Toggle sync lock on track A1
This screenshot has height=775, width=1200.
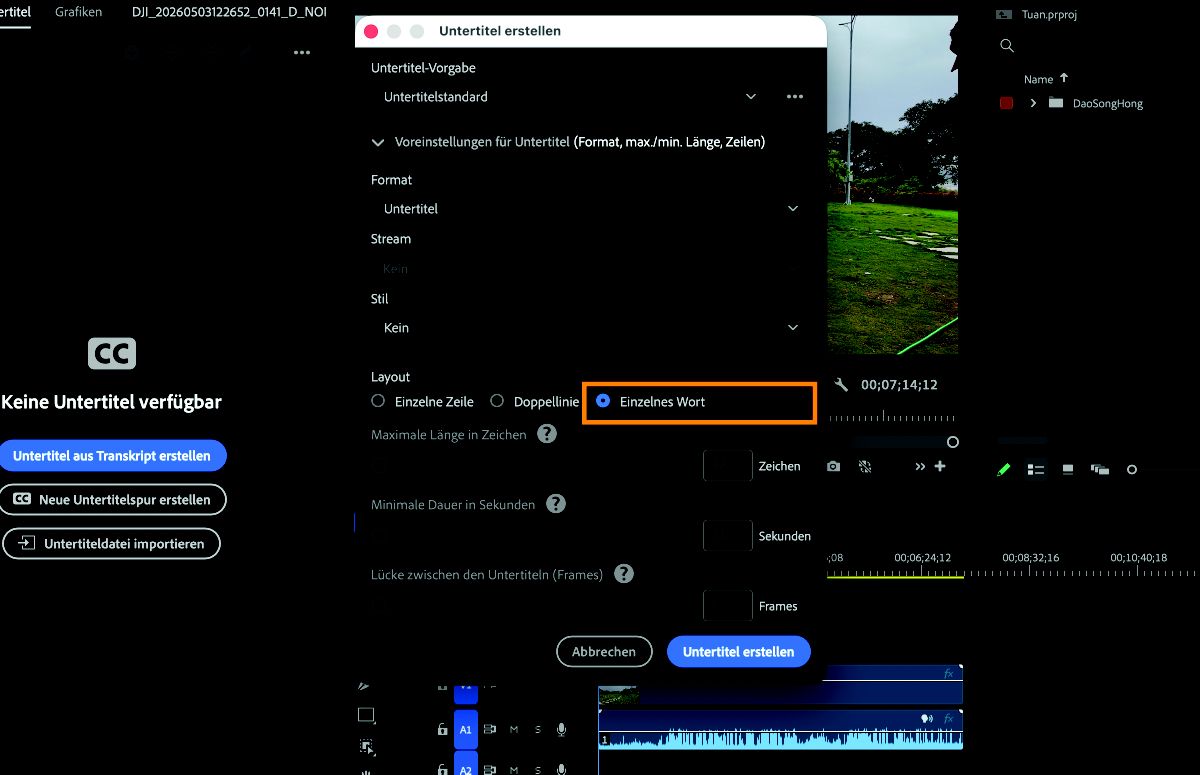[490, 730]
